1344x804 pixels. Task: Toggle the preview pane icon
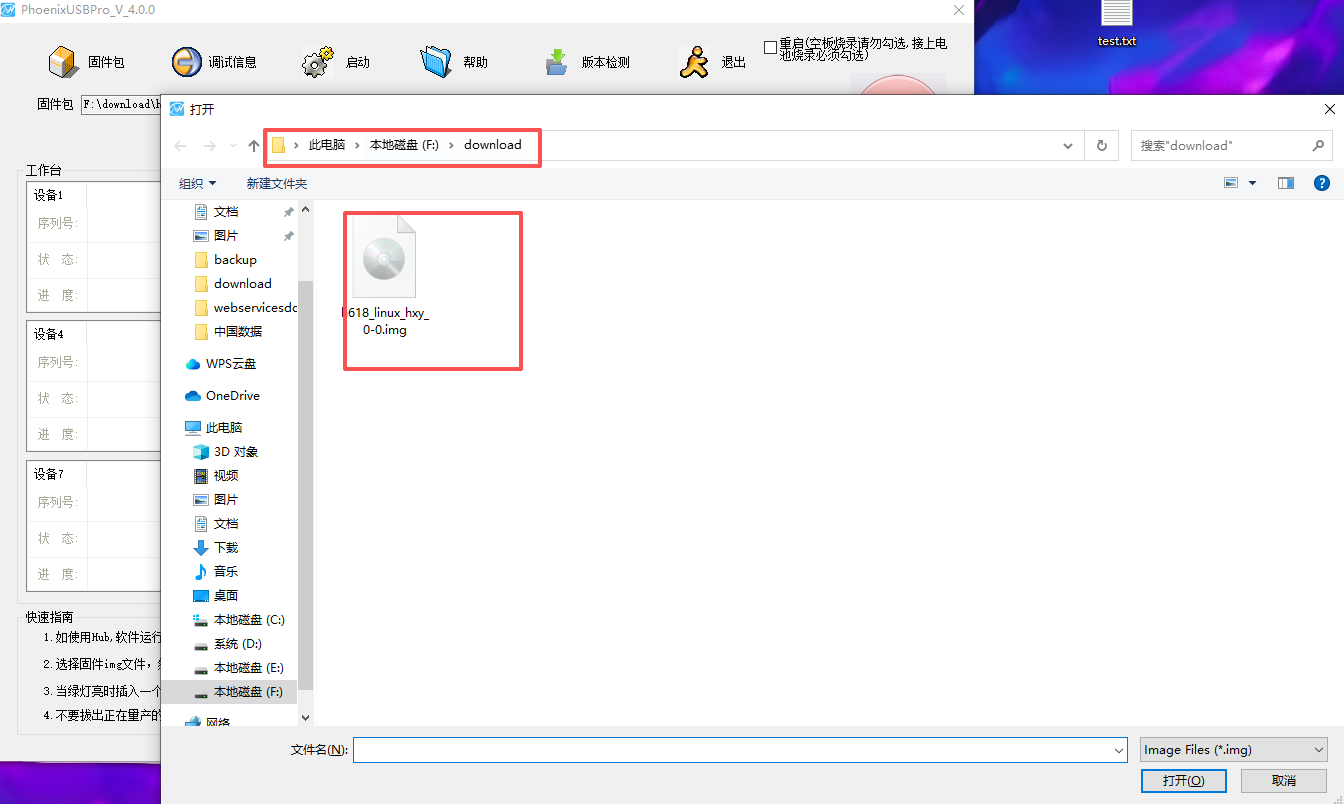(x=1286, y=183)
